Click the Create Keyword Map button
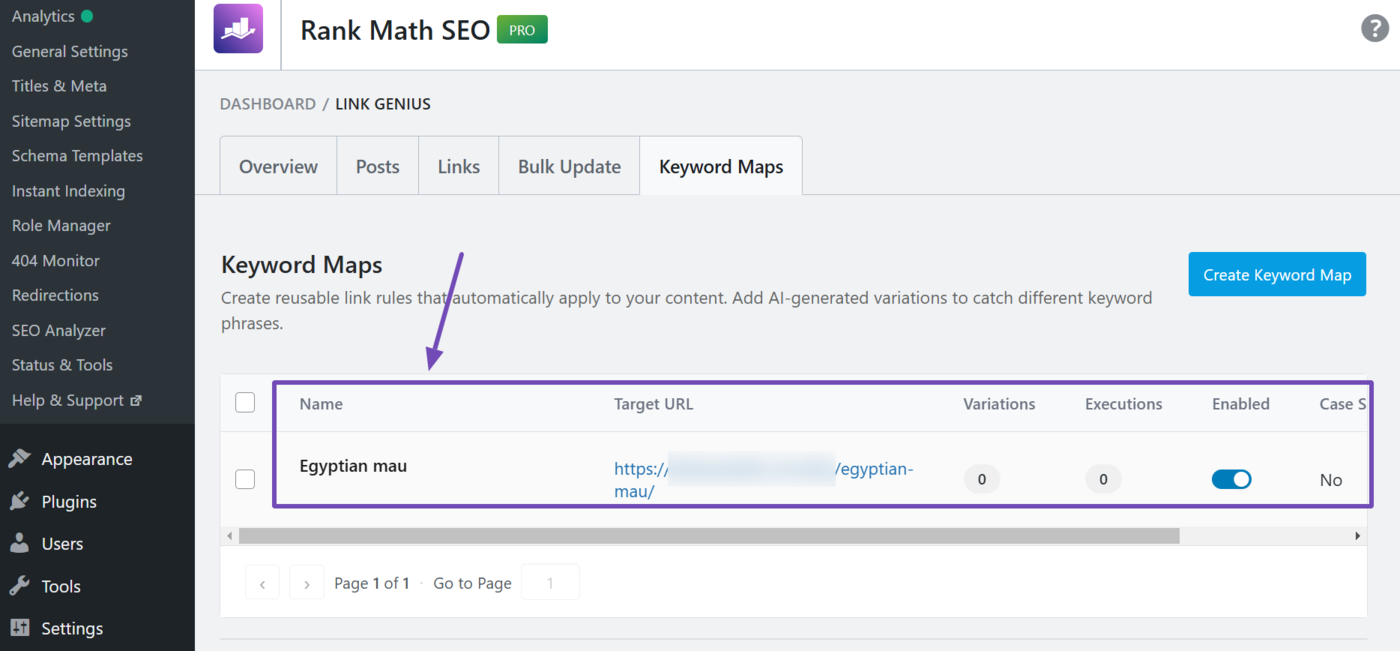The image size is (1400, 651). 1277,274
